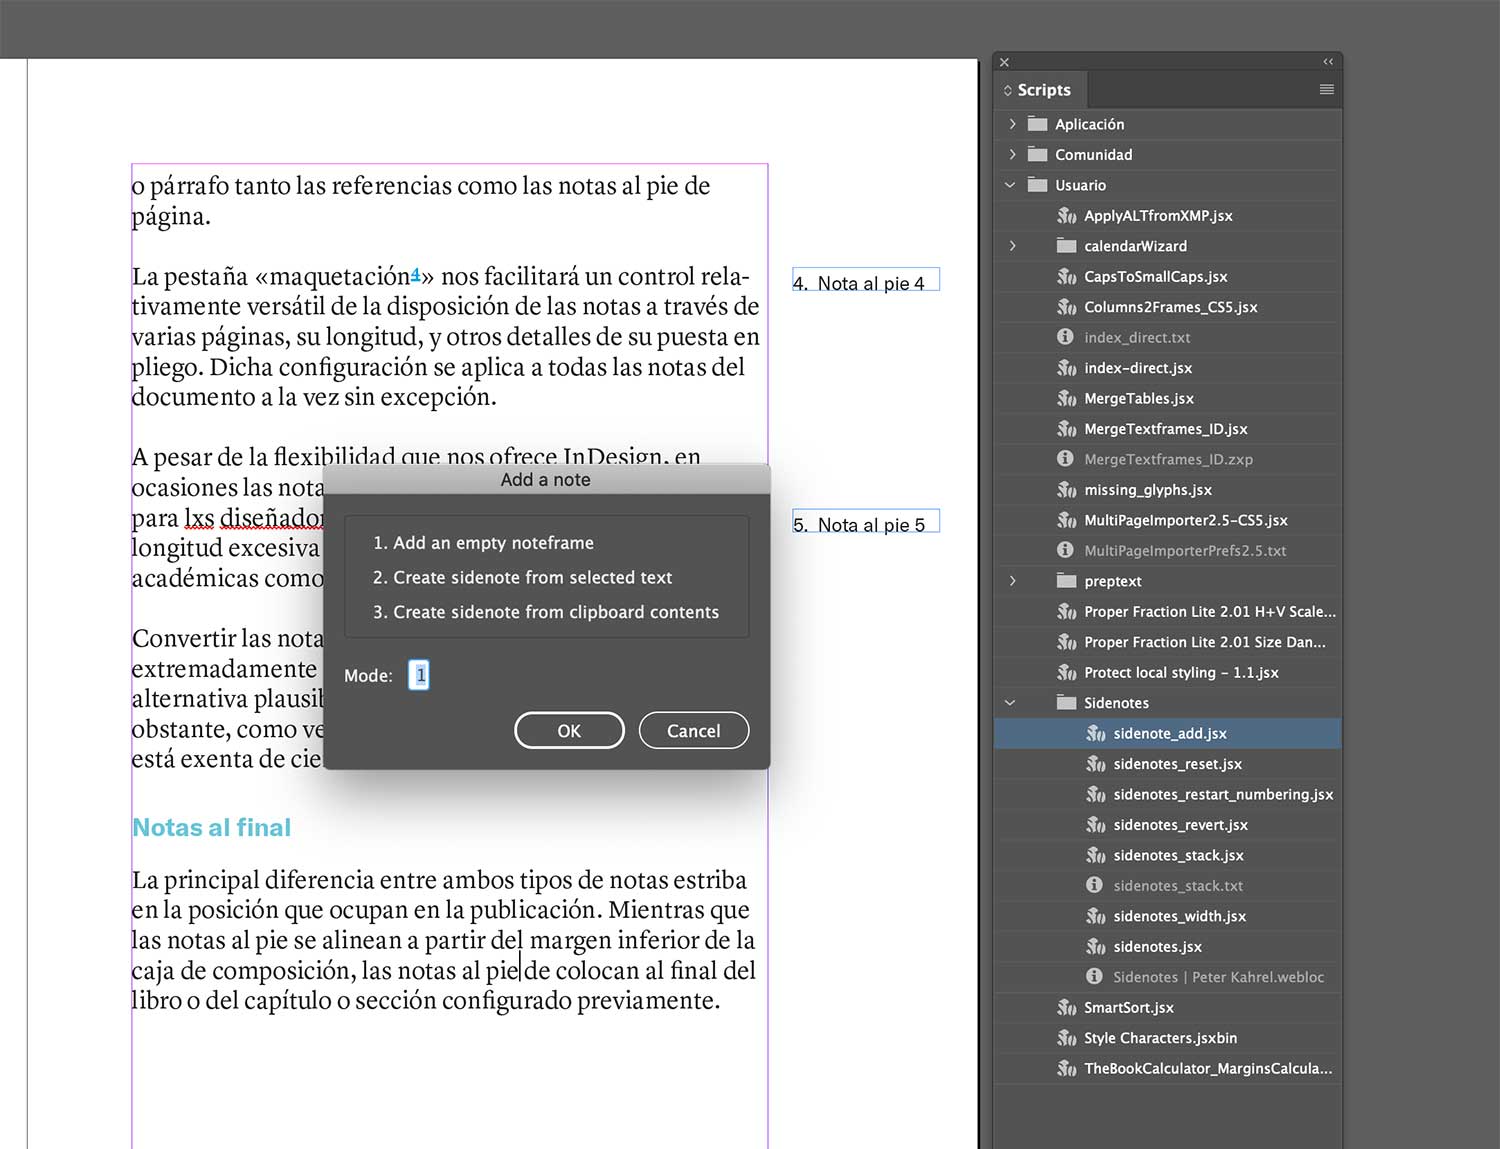Screen dimensions: 1500x1149
Task: Click the sidenotes_reset.jsx script icon
Action: pos(1096,764)
